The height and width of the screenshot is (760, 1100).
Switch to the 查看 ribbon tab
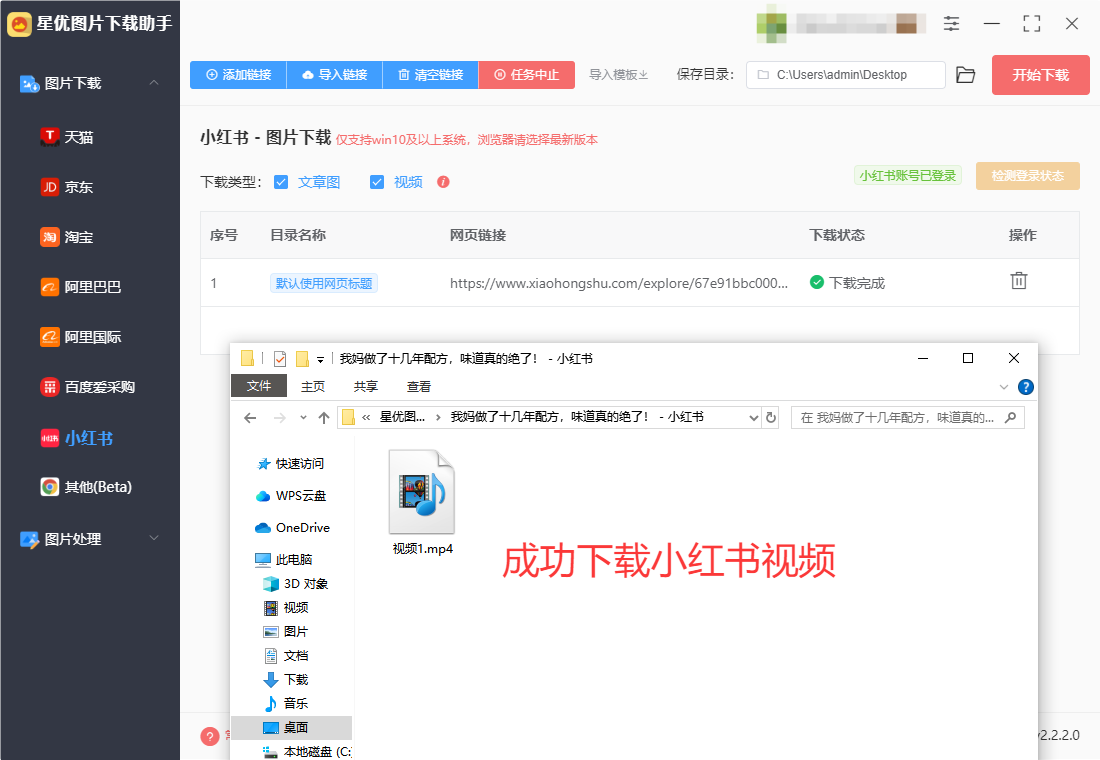click(x=419, y=387)
